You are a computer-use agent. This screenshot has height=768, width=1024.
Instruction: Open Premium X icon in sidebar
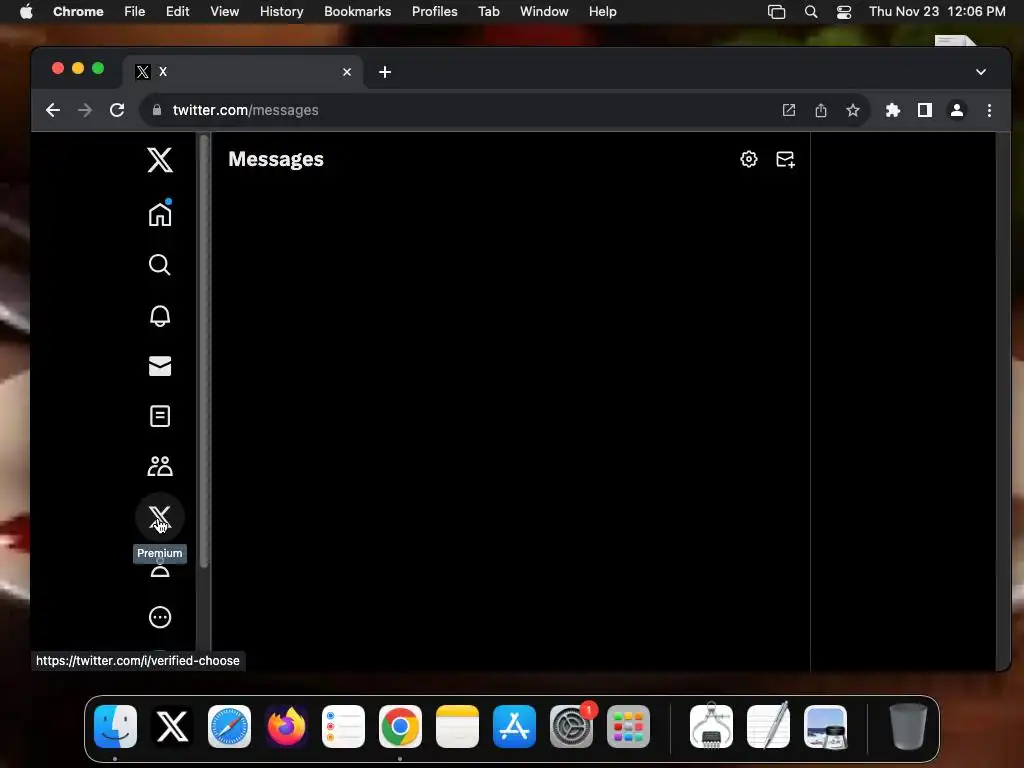click(x=160, y=517)
